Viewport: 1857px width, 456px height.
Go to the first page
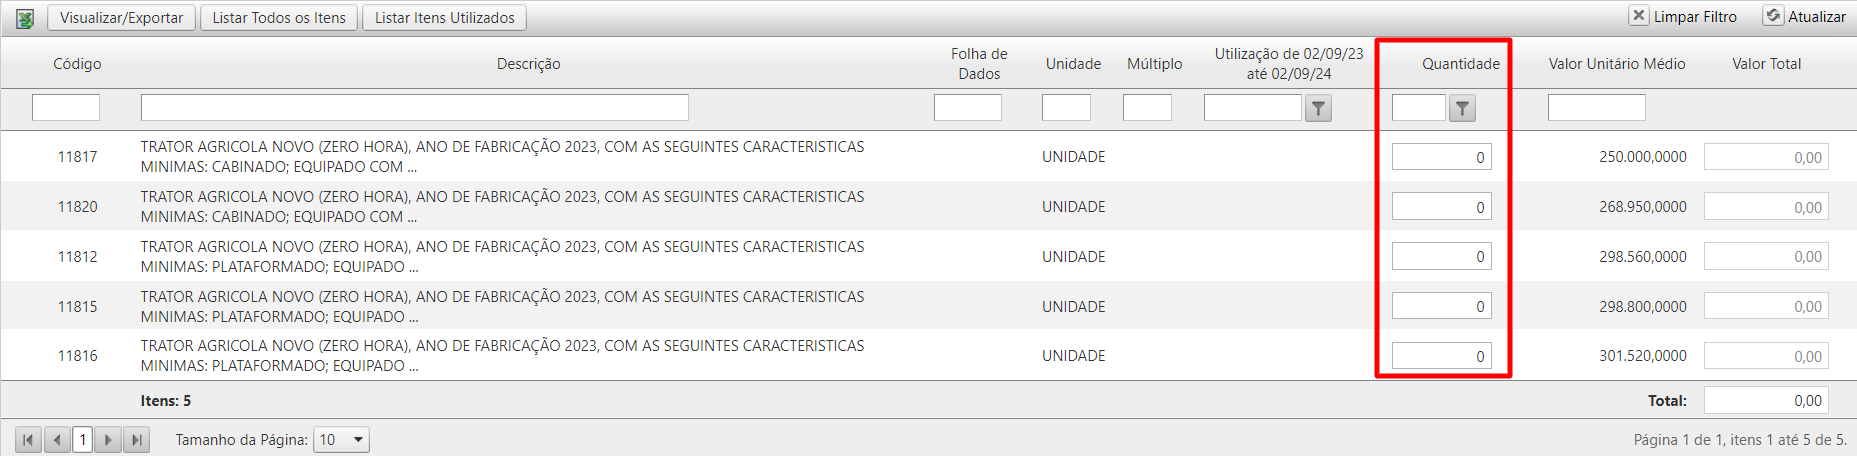[28, 440]
